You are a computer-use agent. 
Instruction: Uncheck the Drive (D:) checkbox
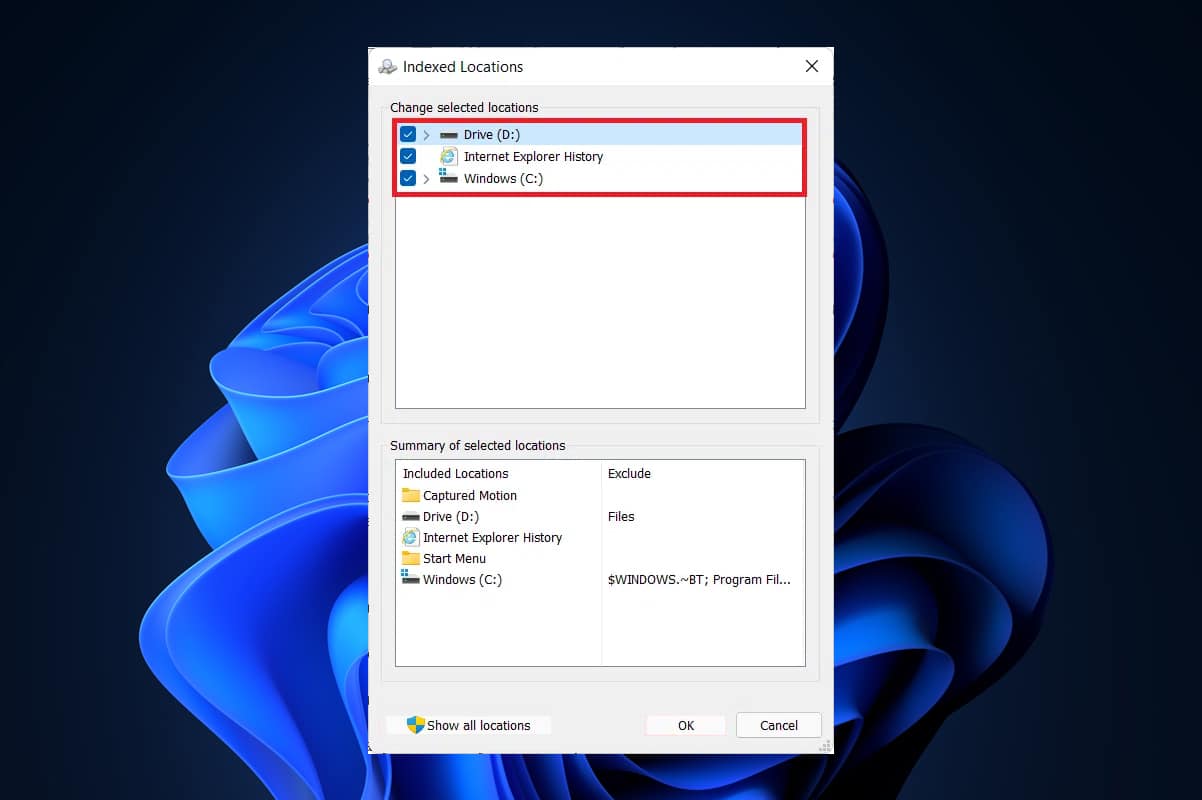pyautogui.click(x=407, y=134)
